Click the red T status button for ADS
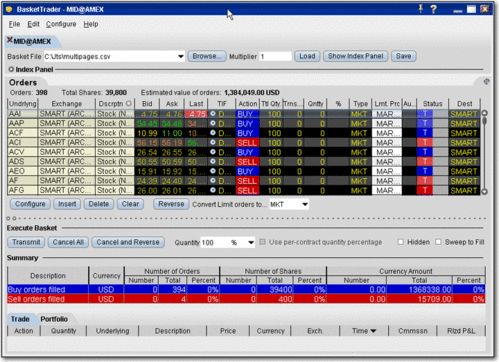 [425, 162]
